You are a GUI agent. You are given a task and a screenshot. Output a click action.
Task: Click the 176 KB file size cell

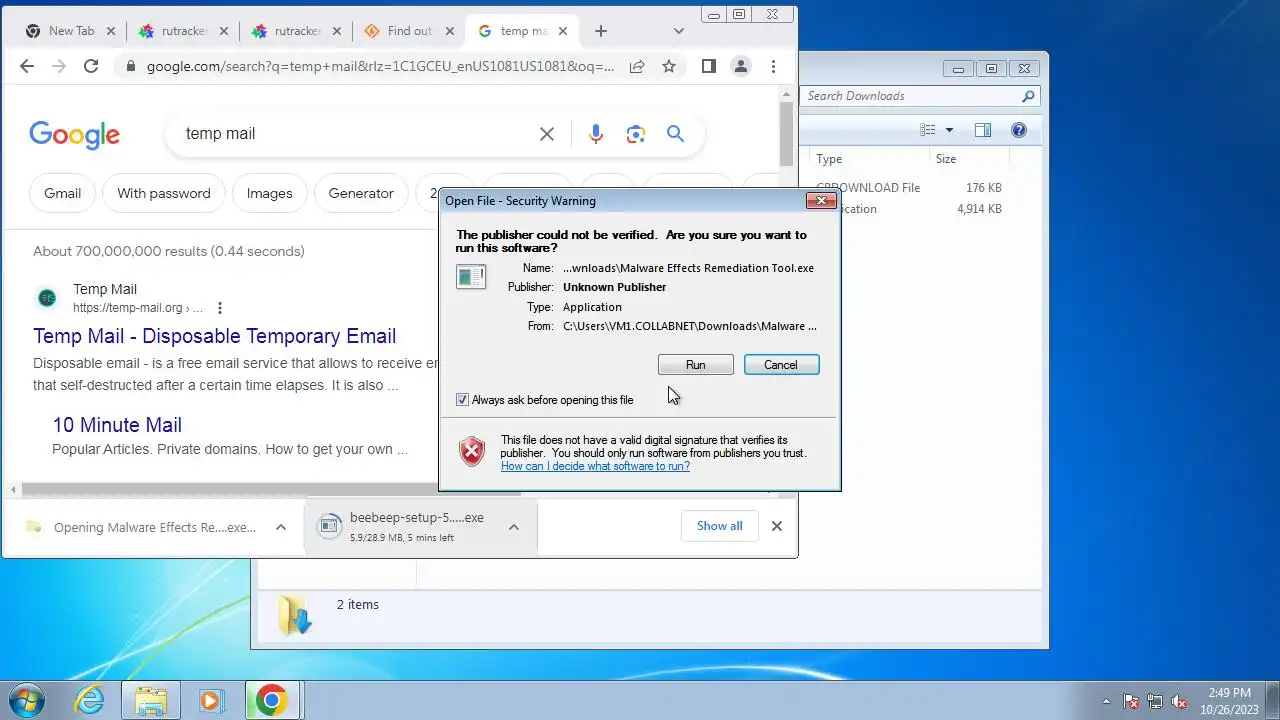coord(984,188)
